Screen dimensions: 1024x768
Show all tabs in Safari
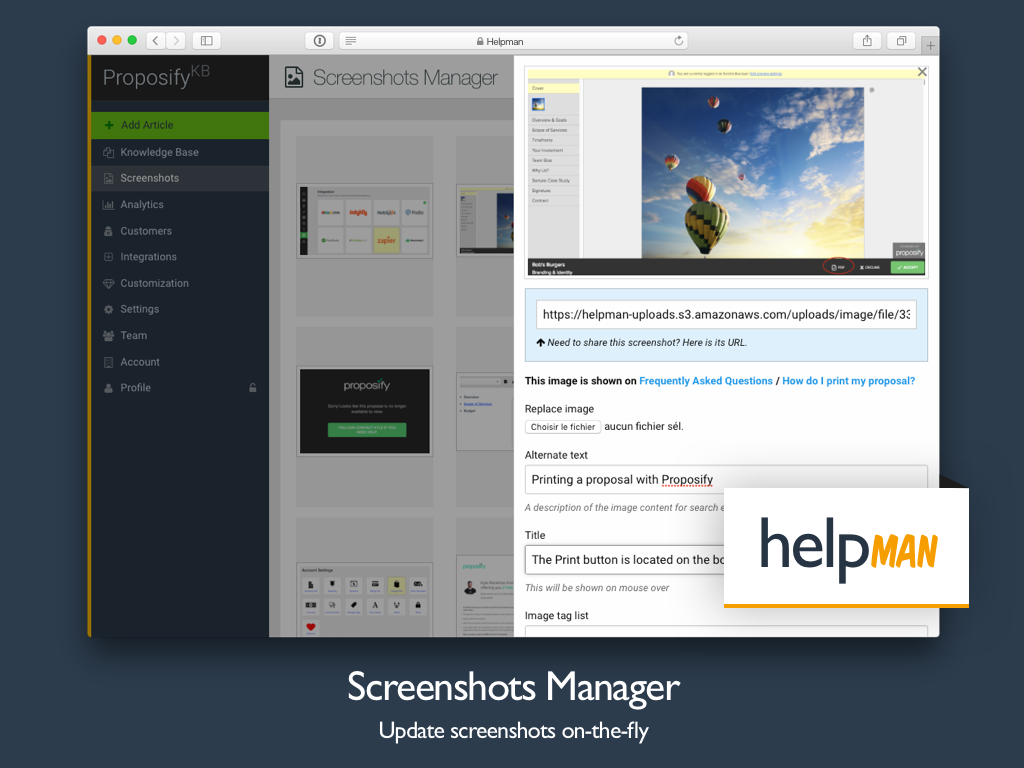(x=901, y=40)
